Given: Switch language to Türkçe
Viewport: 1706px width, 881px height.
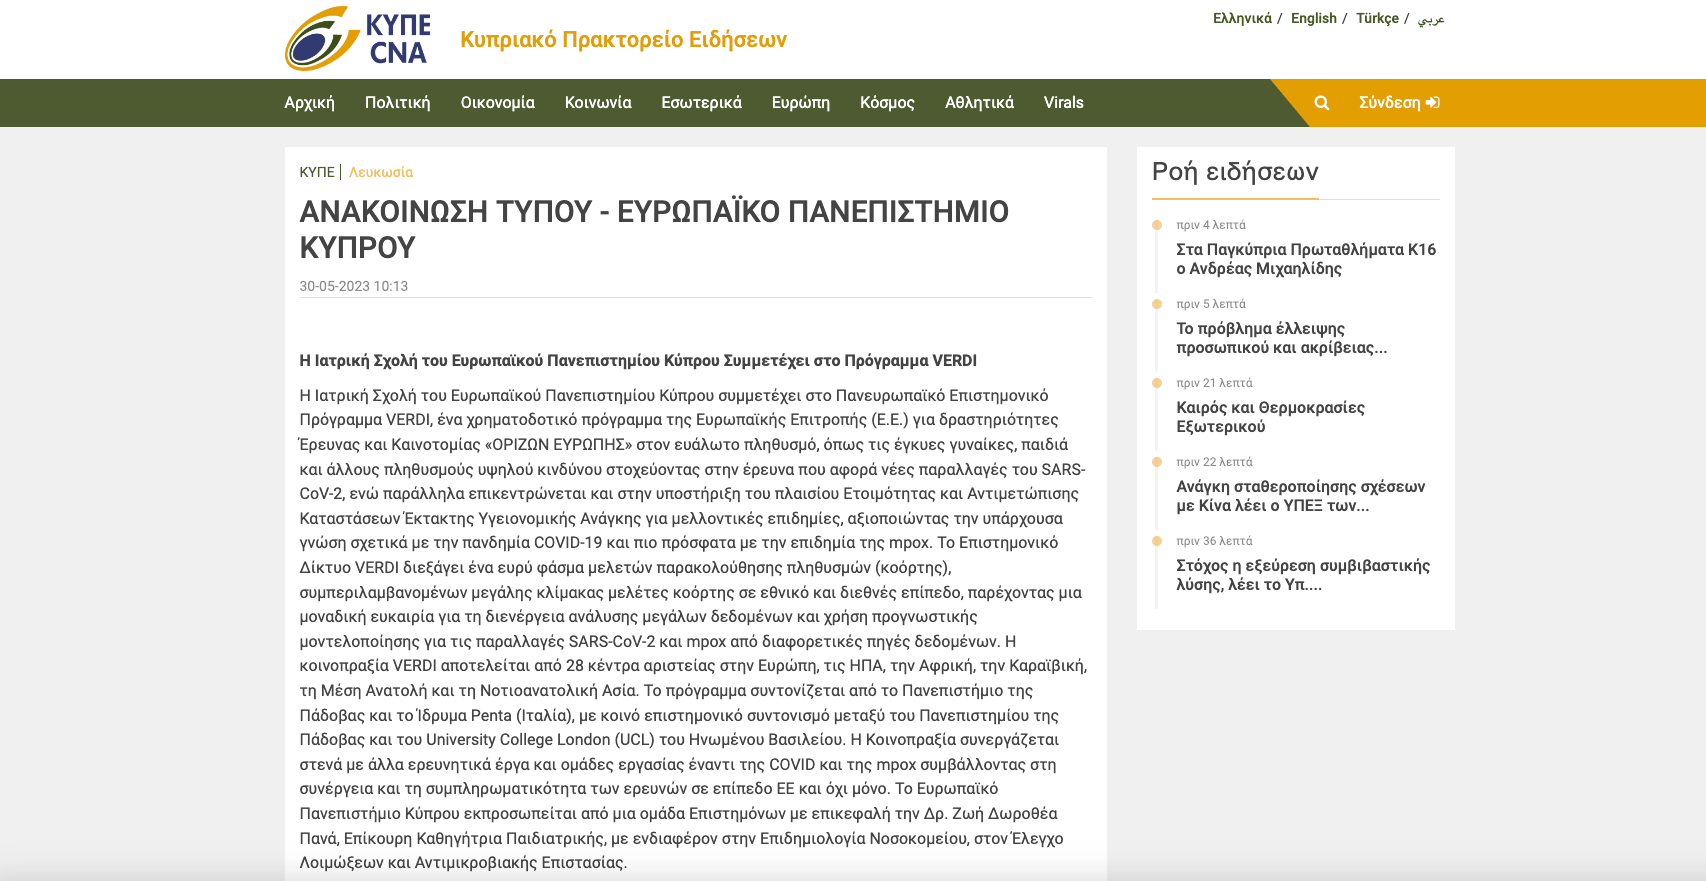Looking at the screenshot, I should click(1377, 18).
